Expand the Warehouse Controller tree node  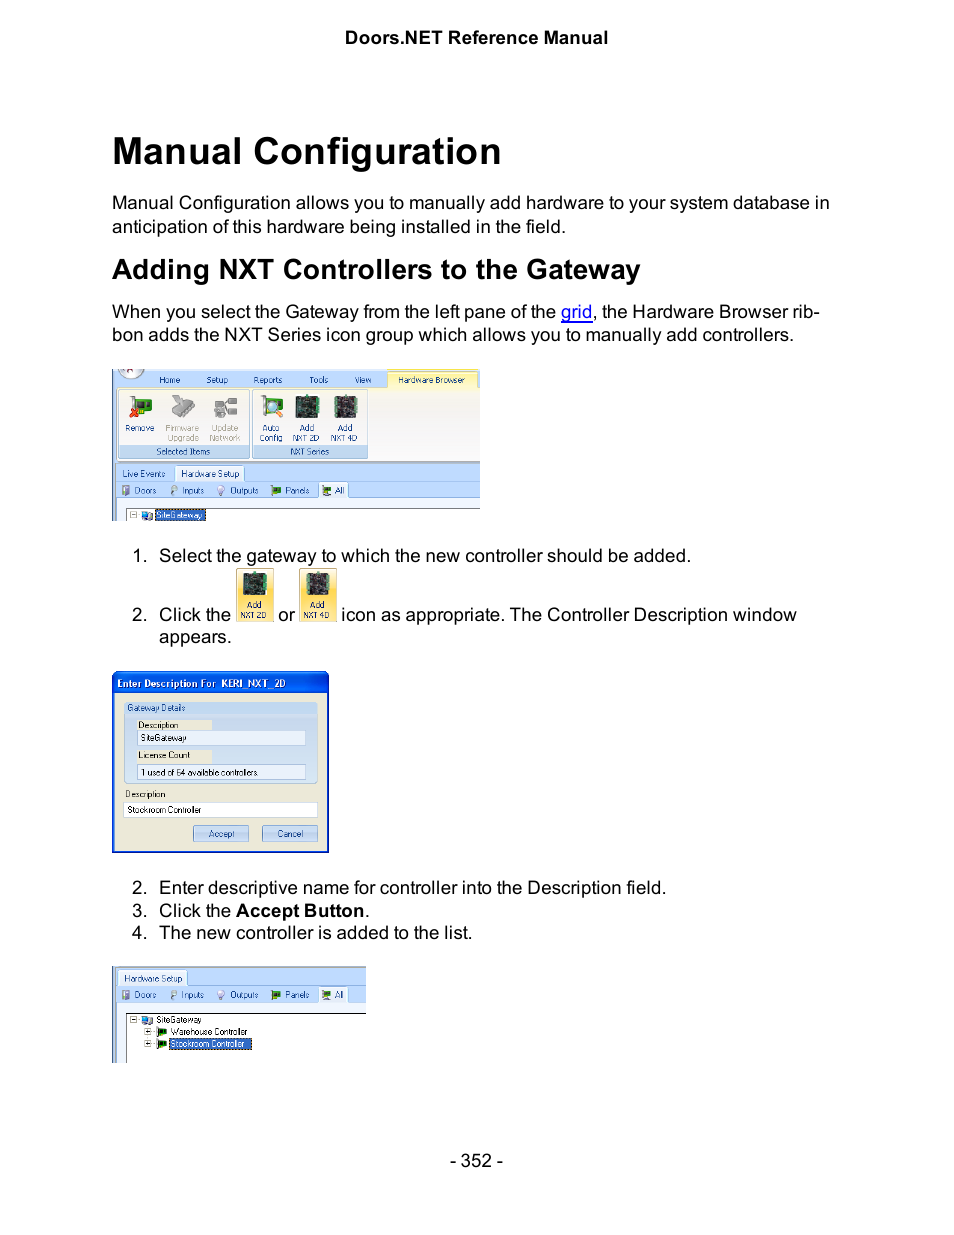coord(148,1031)
